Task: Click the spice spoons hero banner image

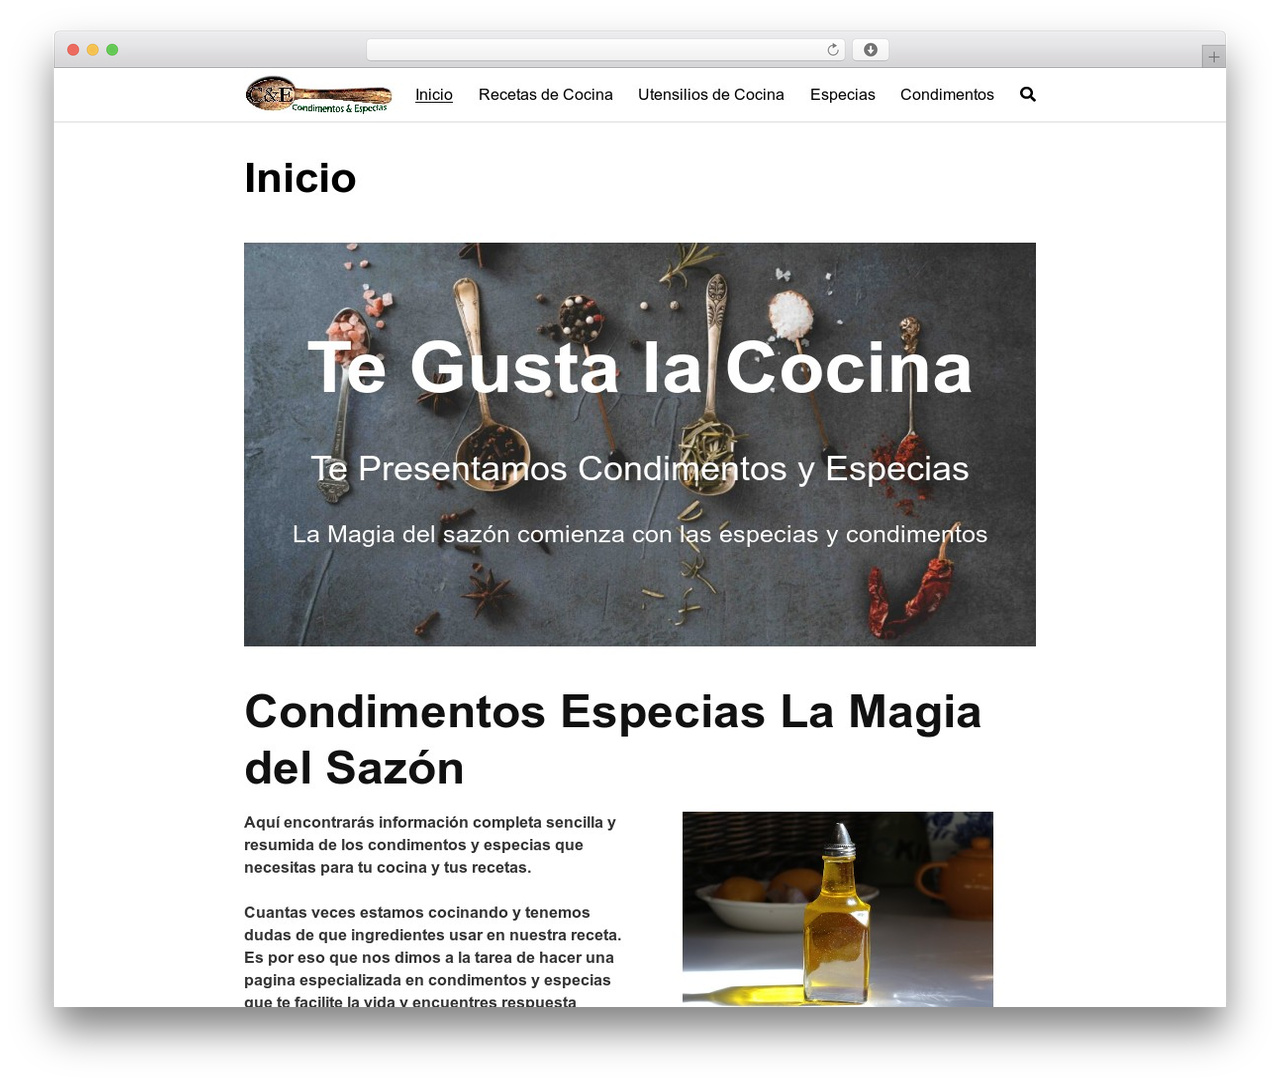Action: [x=640, y=444]
